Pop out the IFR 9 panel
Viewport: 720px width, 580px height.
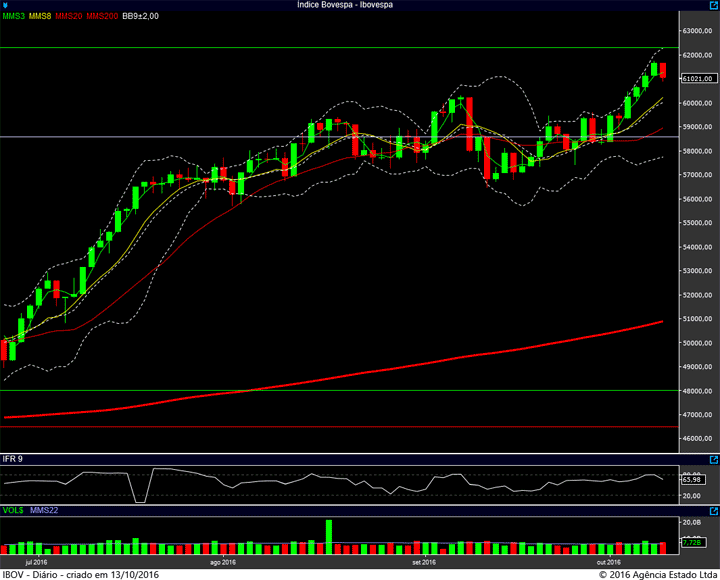(x=714, y=459)
